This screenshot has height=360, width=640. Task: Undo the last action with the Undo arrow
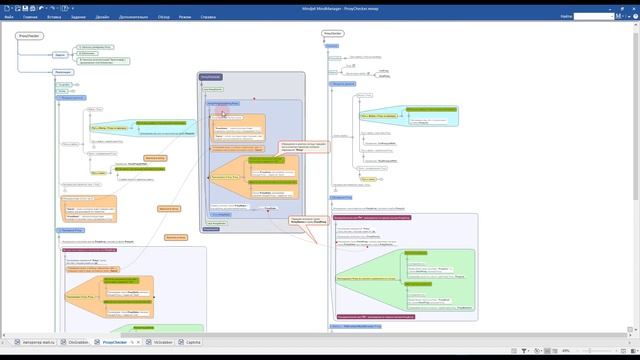pos(41,8)
